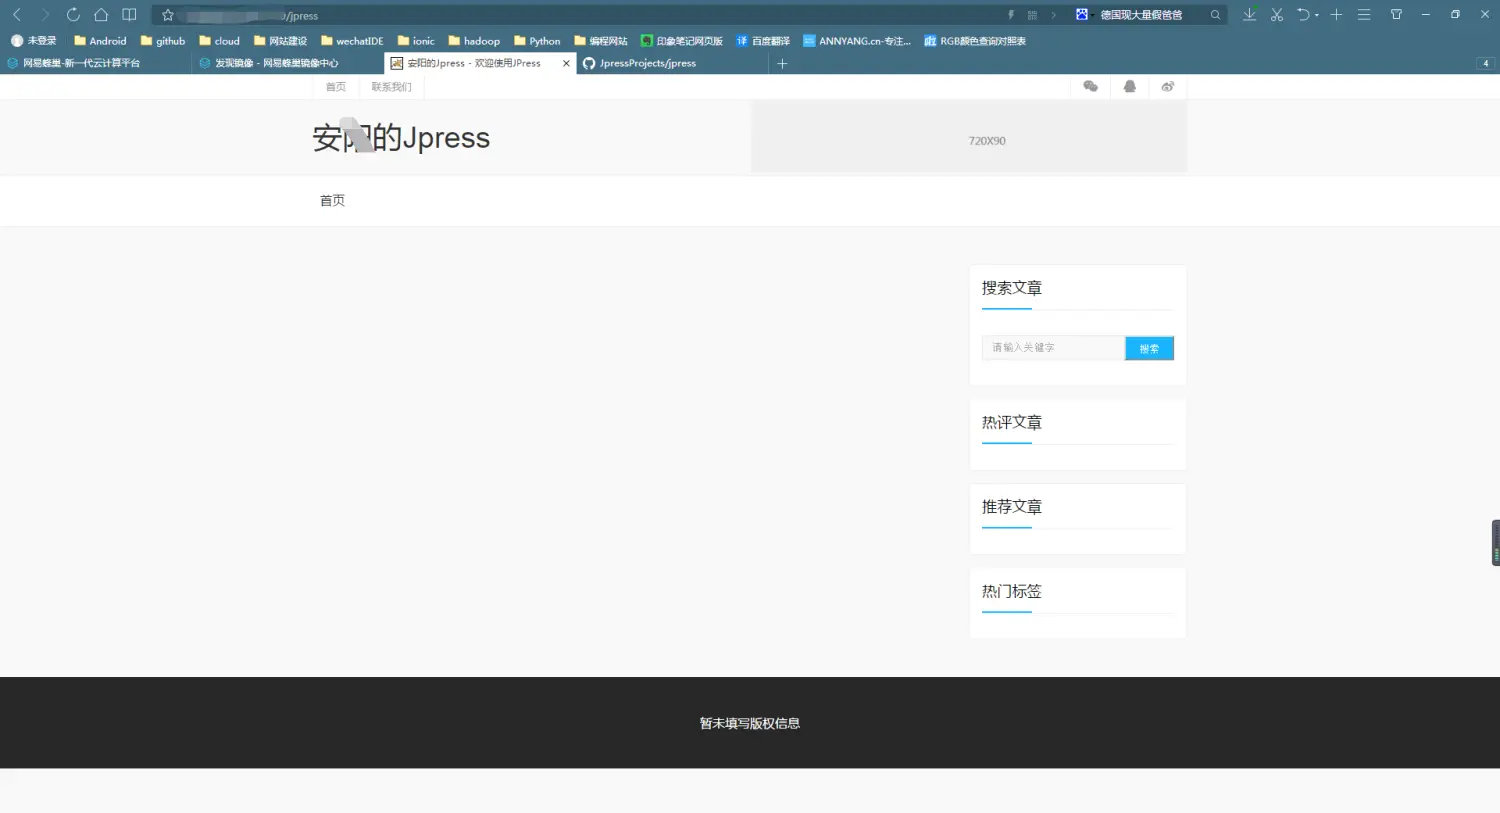
Task: Click the 搜索文章 widget heading
Action: pyautogui.click(x=1012, y=288)
